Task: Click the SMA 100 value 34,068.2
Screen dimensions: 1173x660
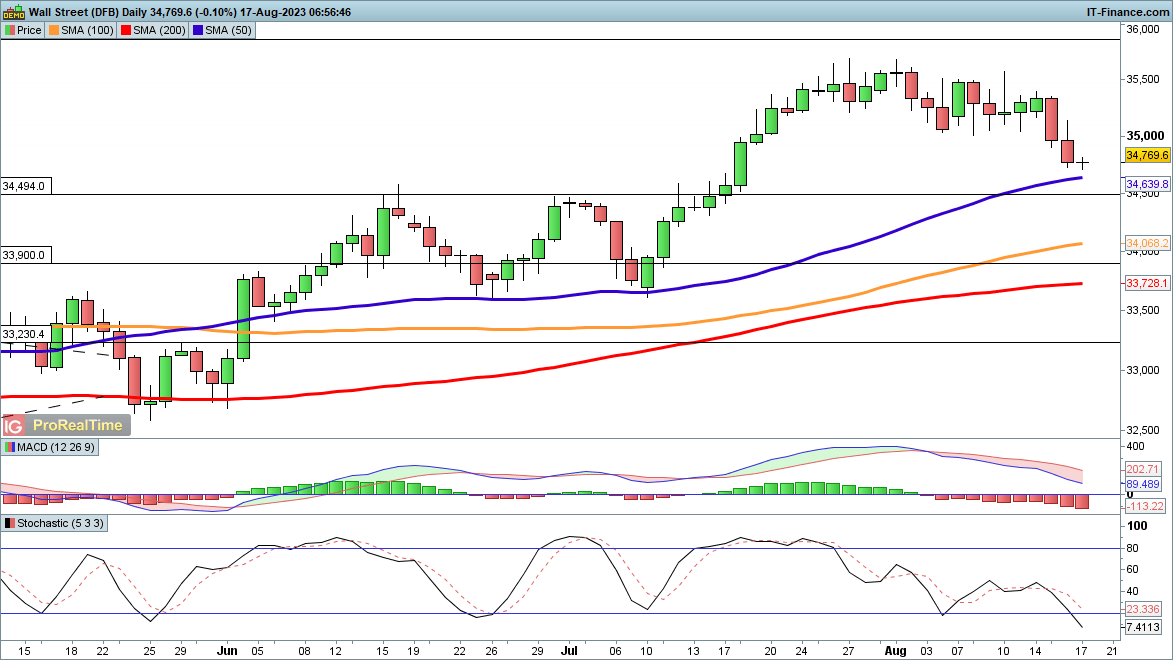Action: click(x=1147, y=243)
